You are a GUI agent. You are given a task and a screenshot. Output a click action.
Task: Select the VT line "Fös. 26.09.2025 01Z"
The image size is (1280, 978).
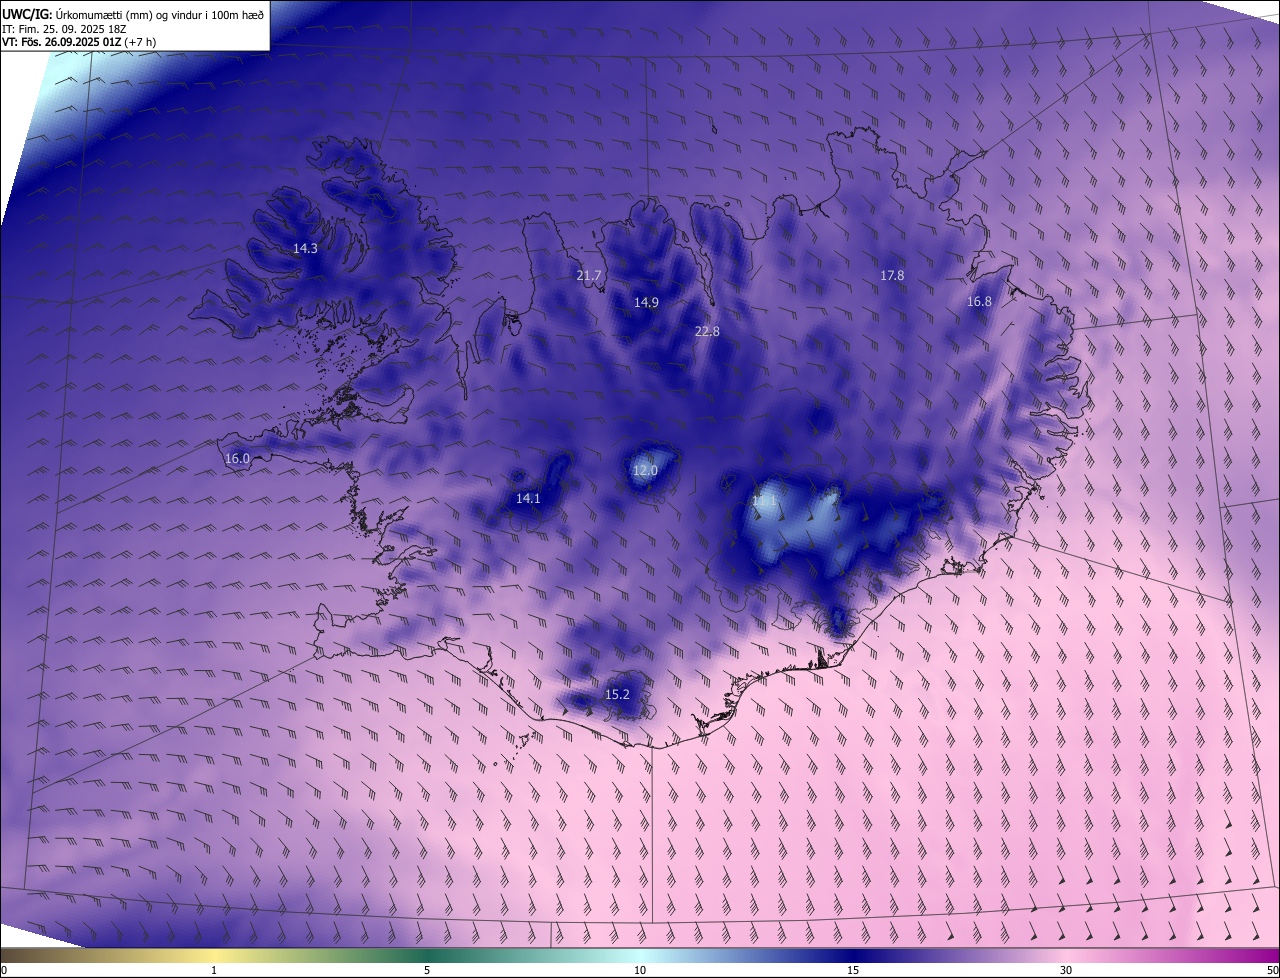71,42
